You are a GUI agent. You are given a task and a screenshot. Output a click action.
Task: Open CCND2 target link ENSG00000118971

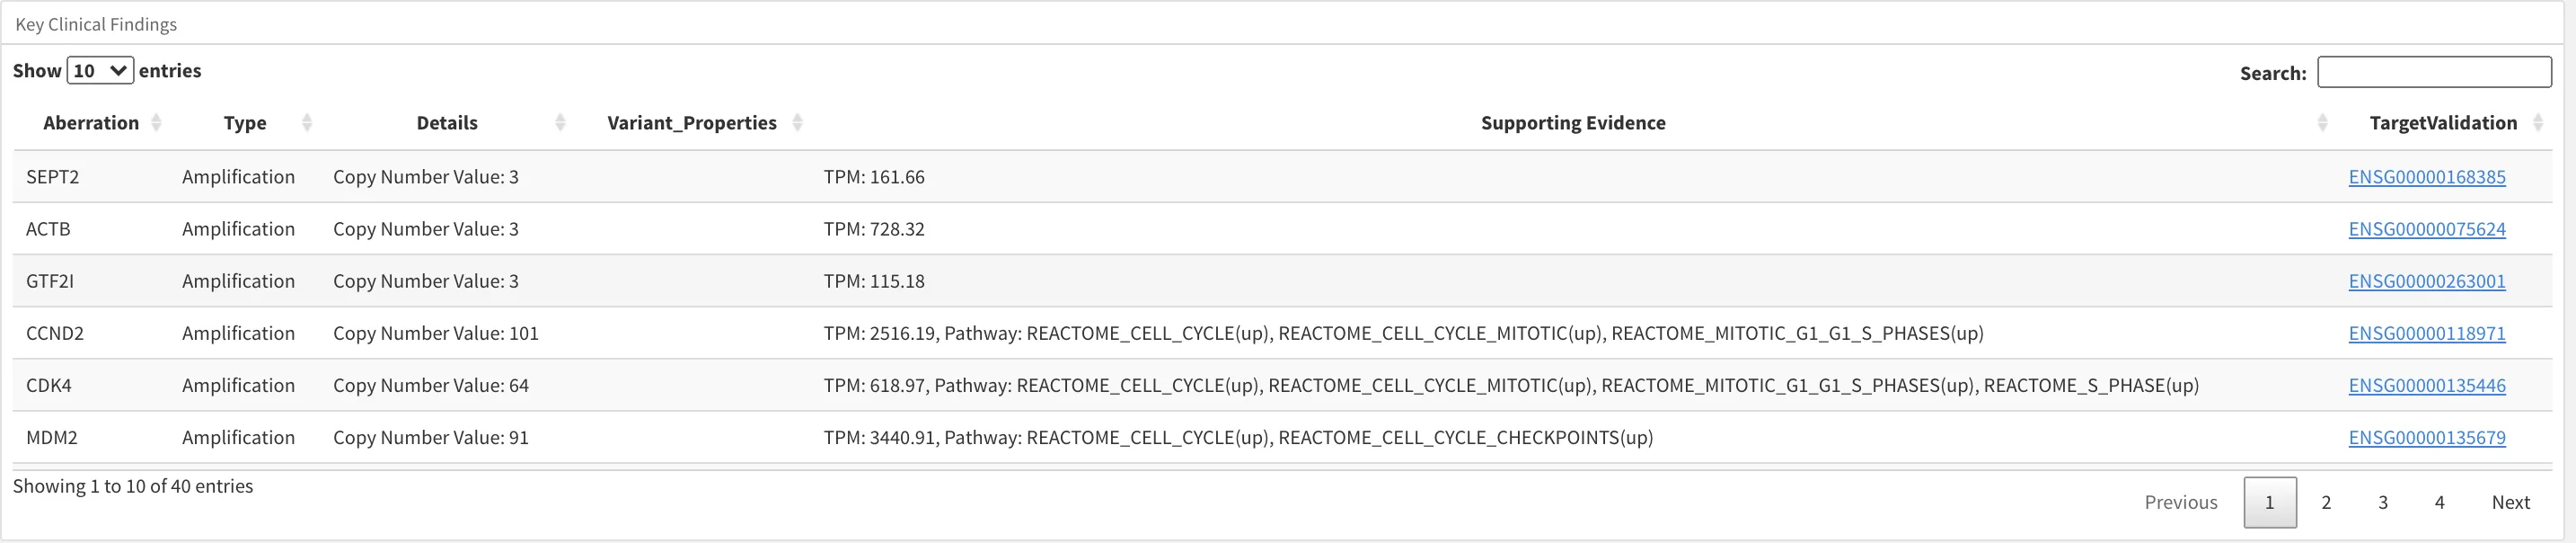pos(2427,333)
